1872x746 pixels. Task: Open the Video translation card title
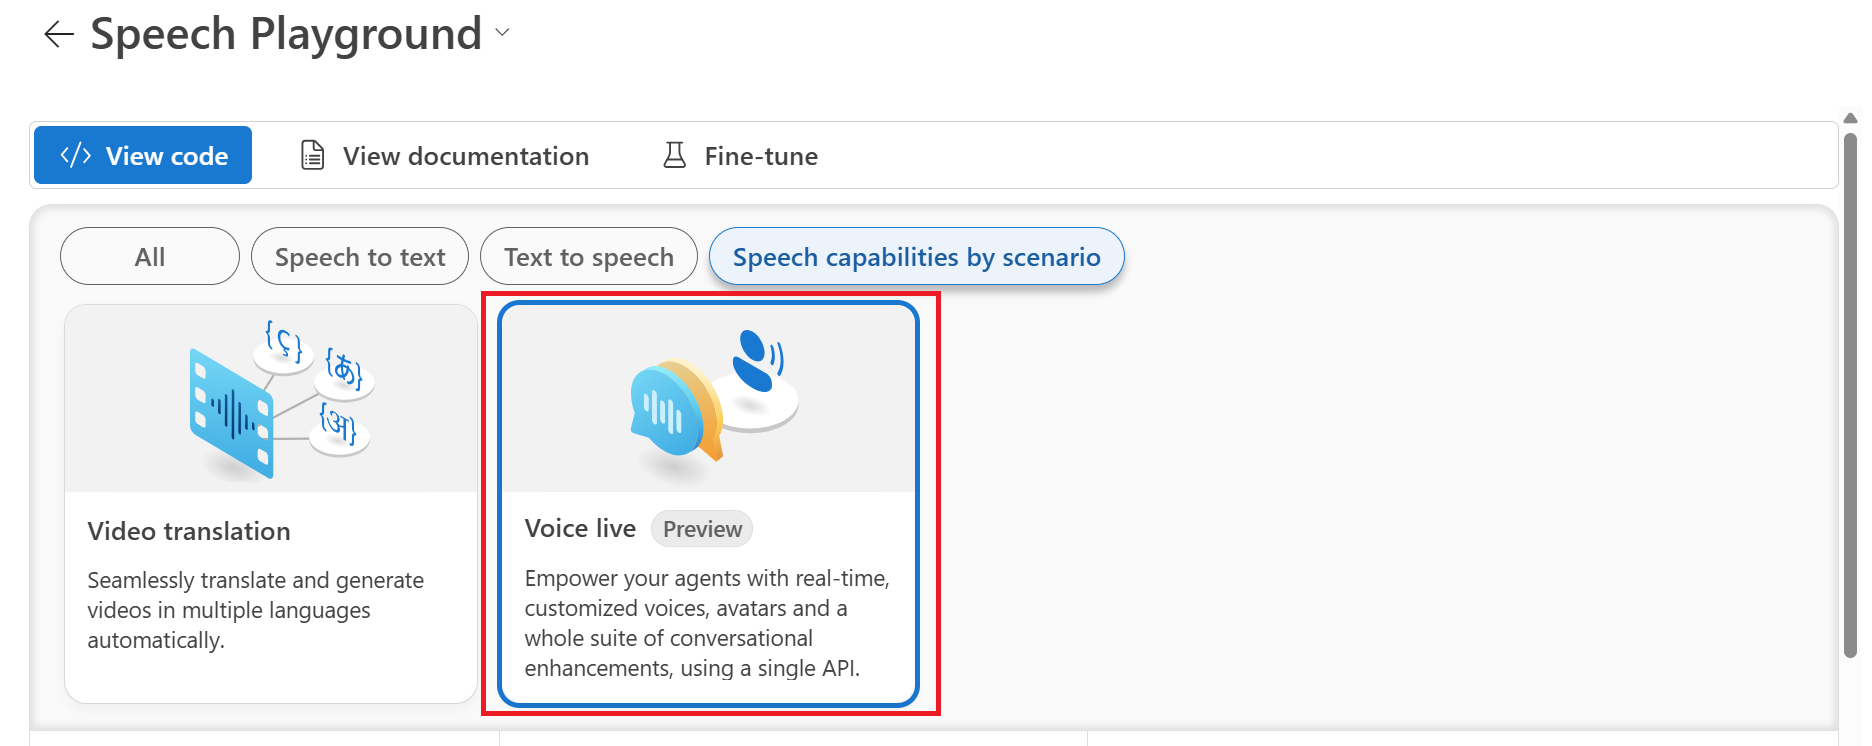(x=189, y=531)
